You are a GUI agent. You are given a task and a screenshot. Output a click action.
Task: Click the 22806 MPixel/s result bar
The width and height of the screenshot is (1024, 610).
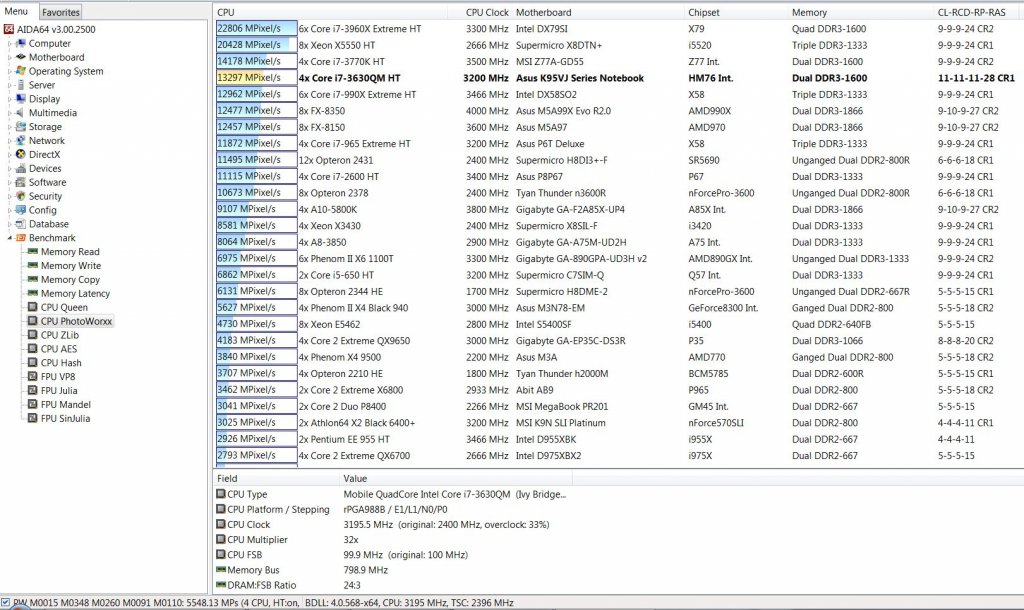[x=257, y=29]
